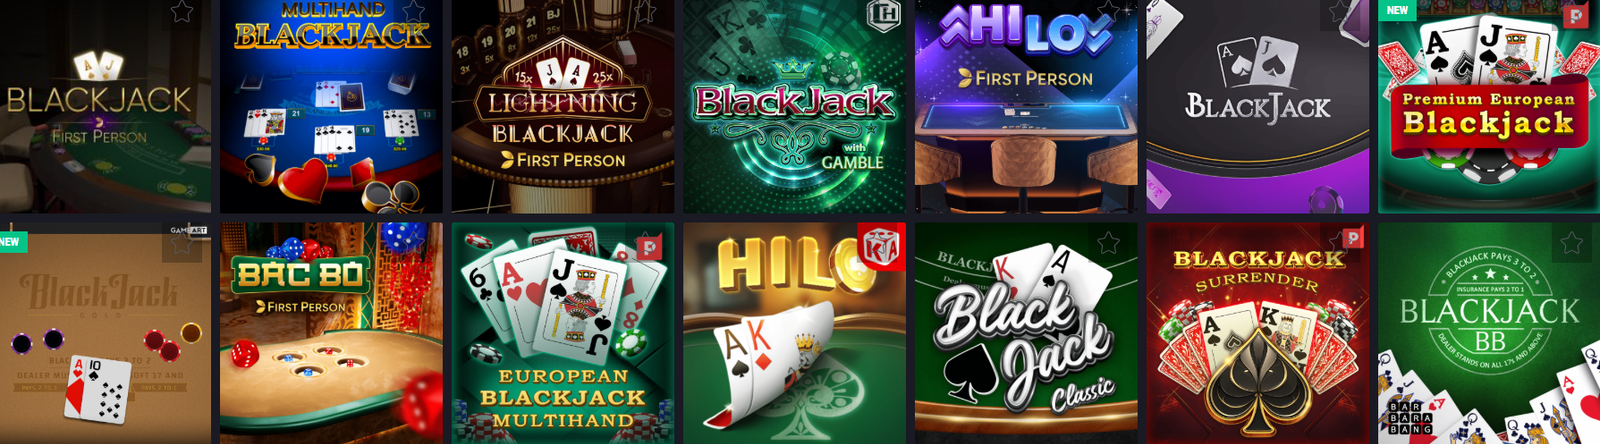This screenshot has height=444, width=1600.
Task: Click the red KA provider badge on Hilo
Action: pyautogui.click(x=882, y=246)
